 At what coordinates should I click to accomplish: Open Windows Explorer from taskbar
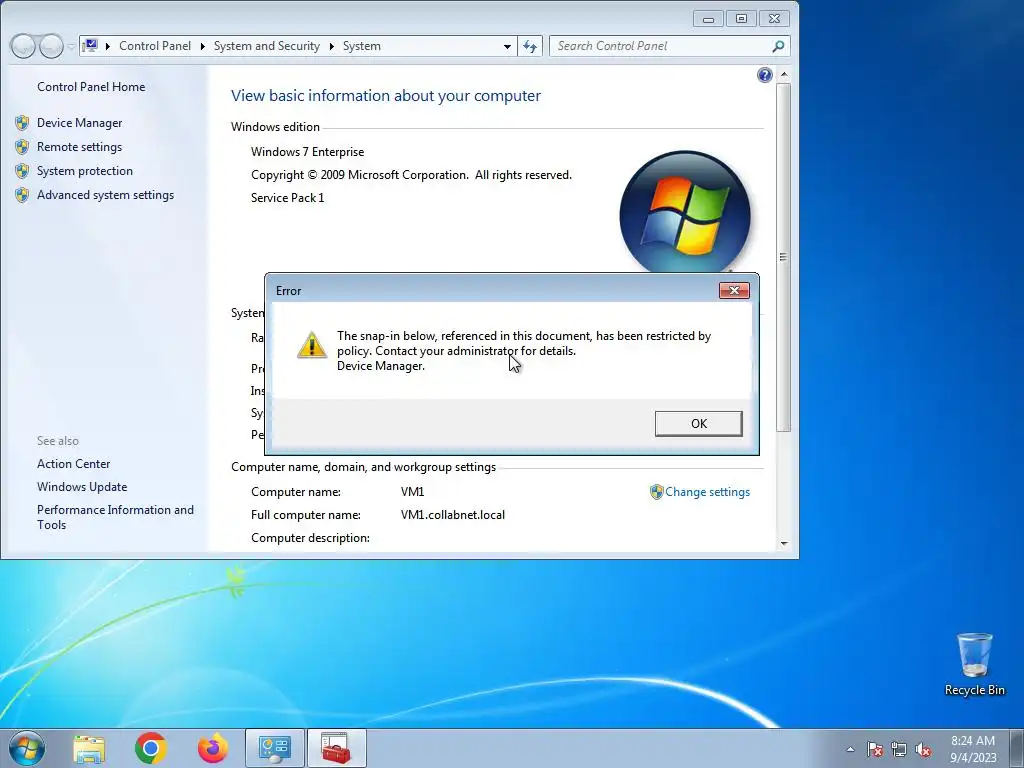(x=89, y=748)
